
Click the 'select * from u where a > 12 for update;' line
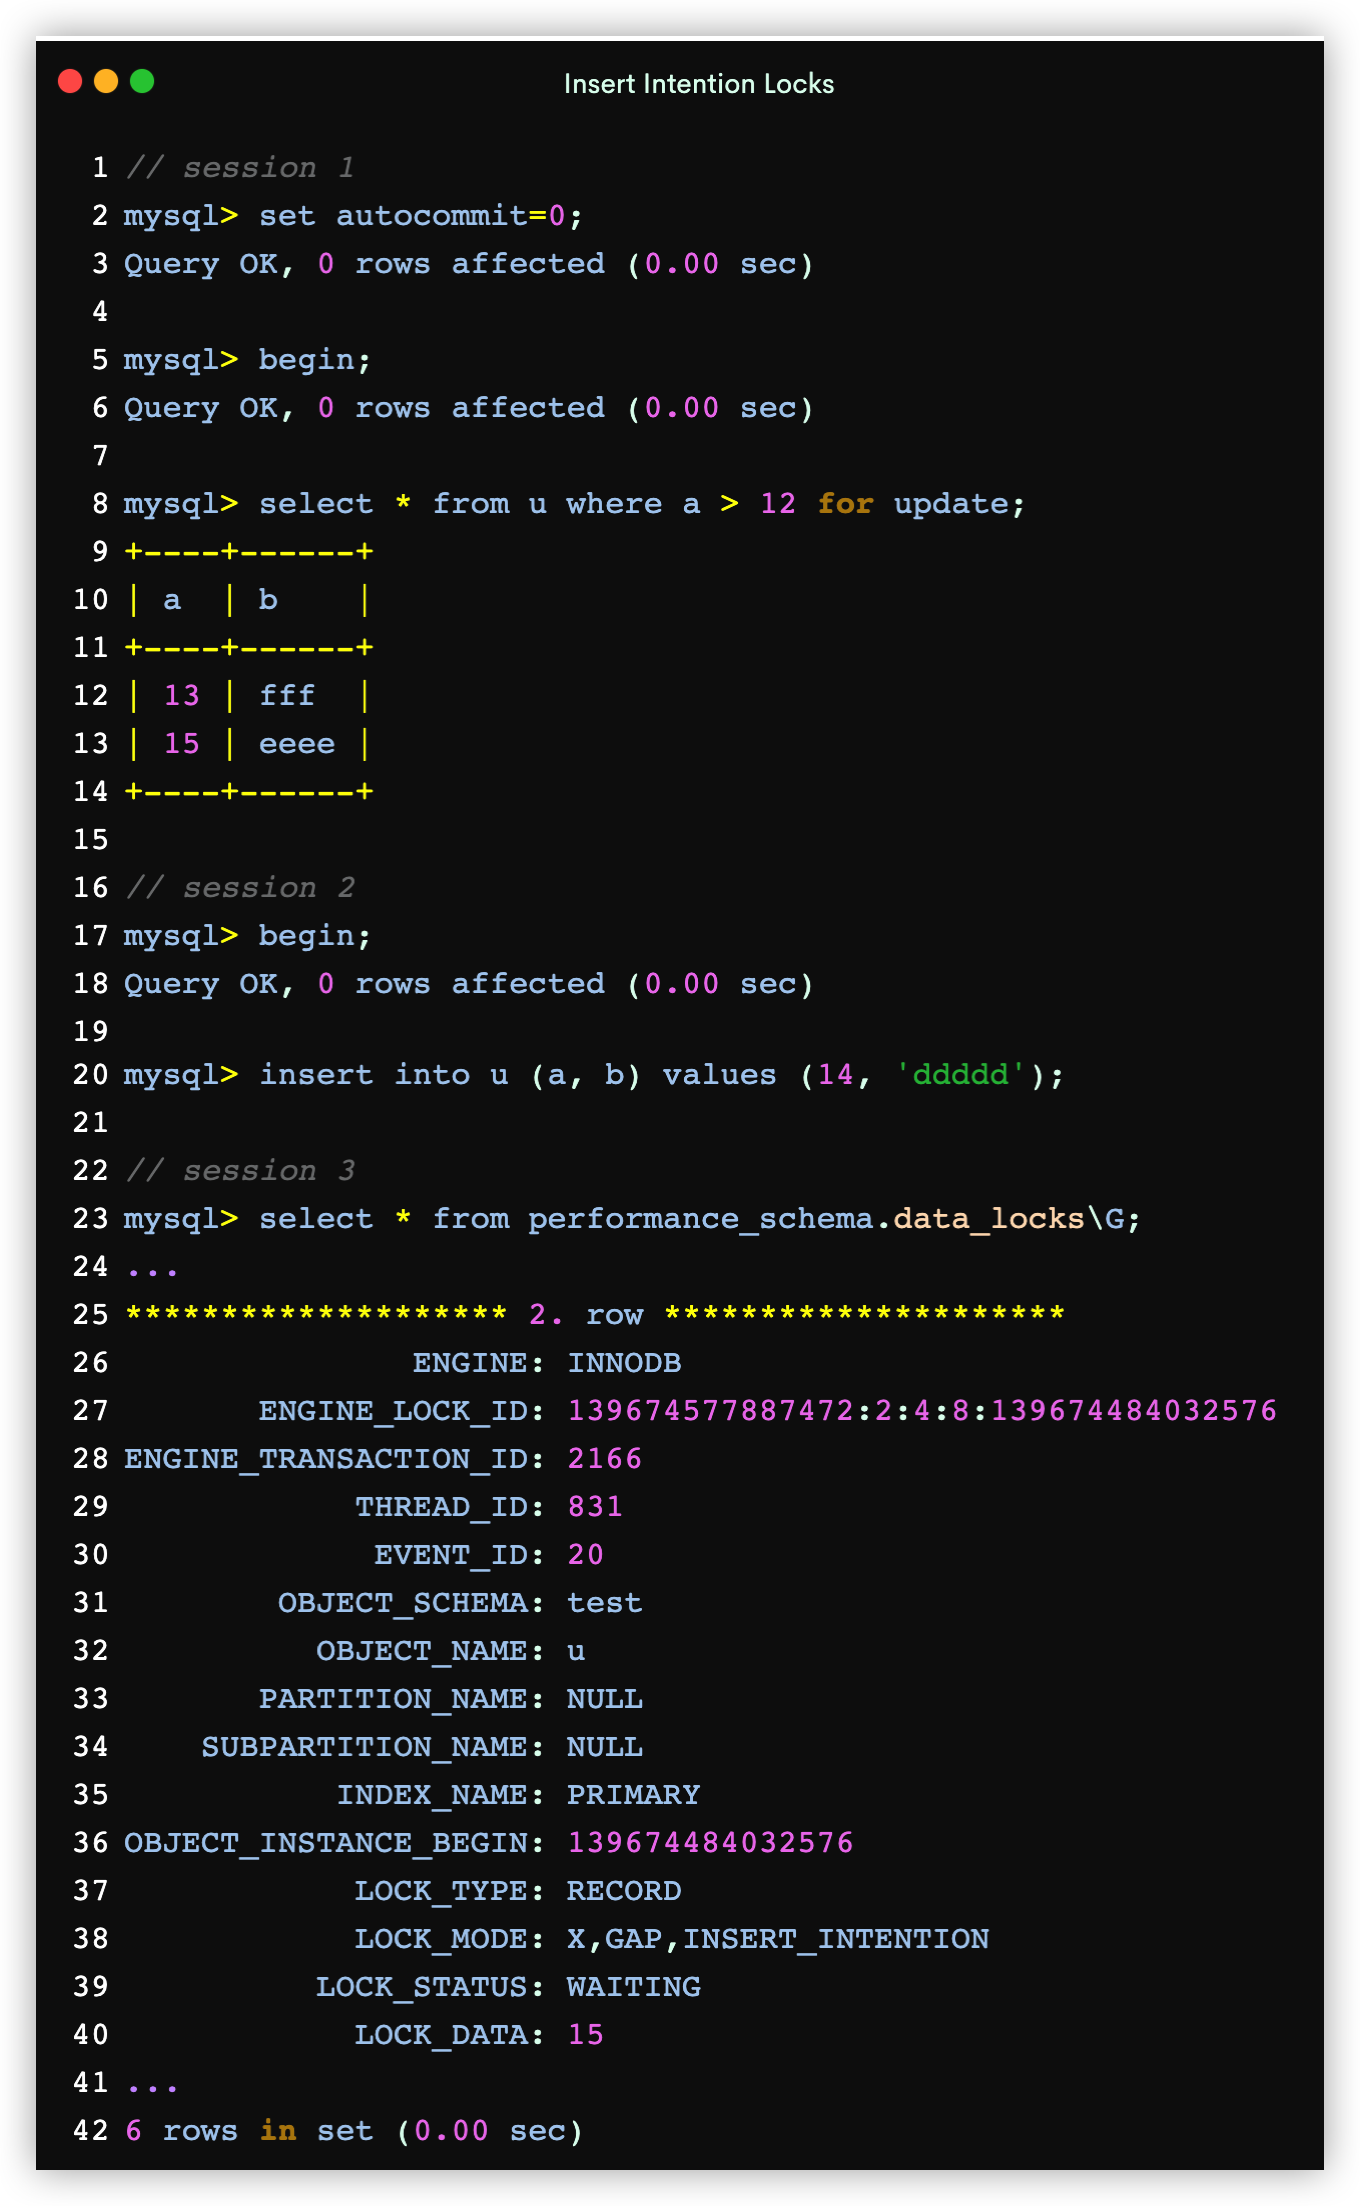coord(575,503)
